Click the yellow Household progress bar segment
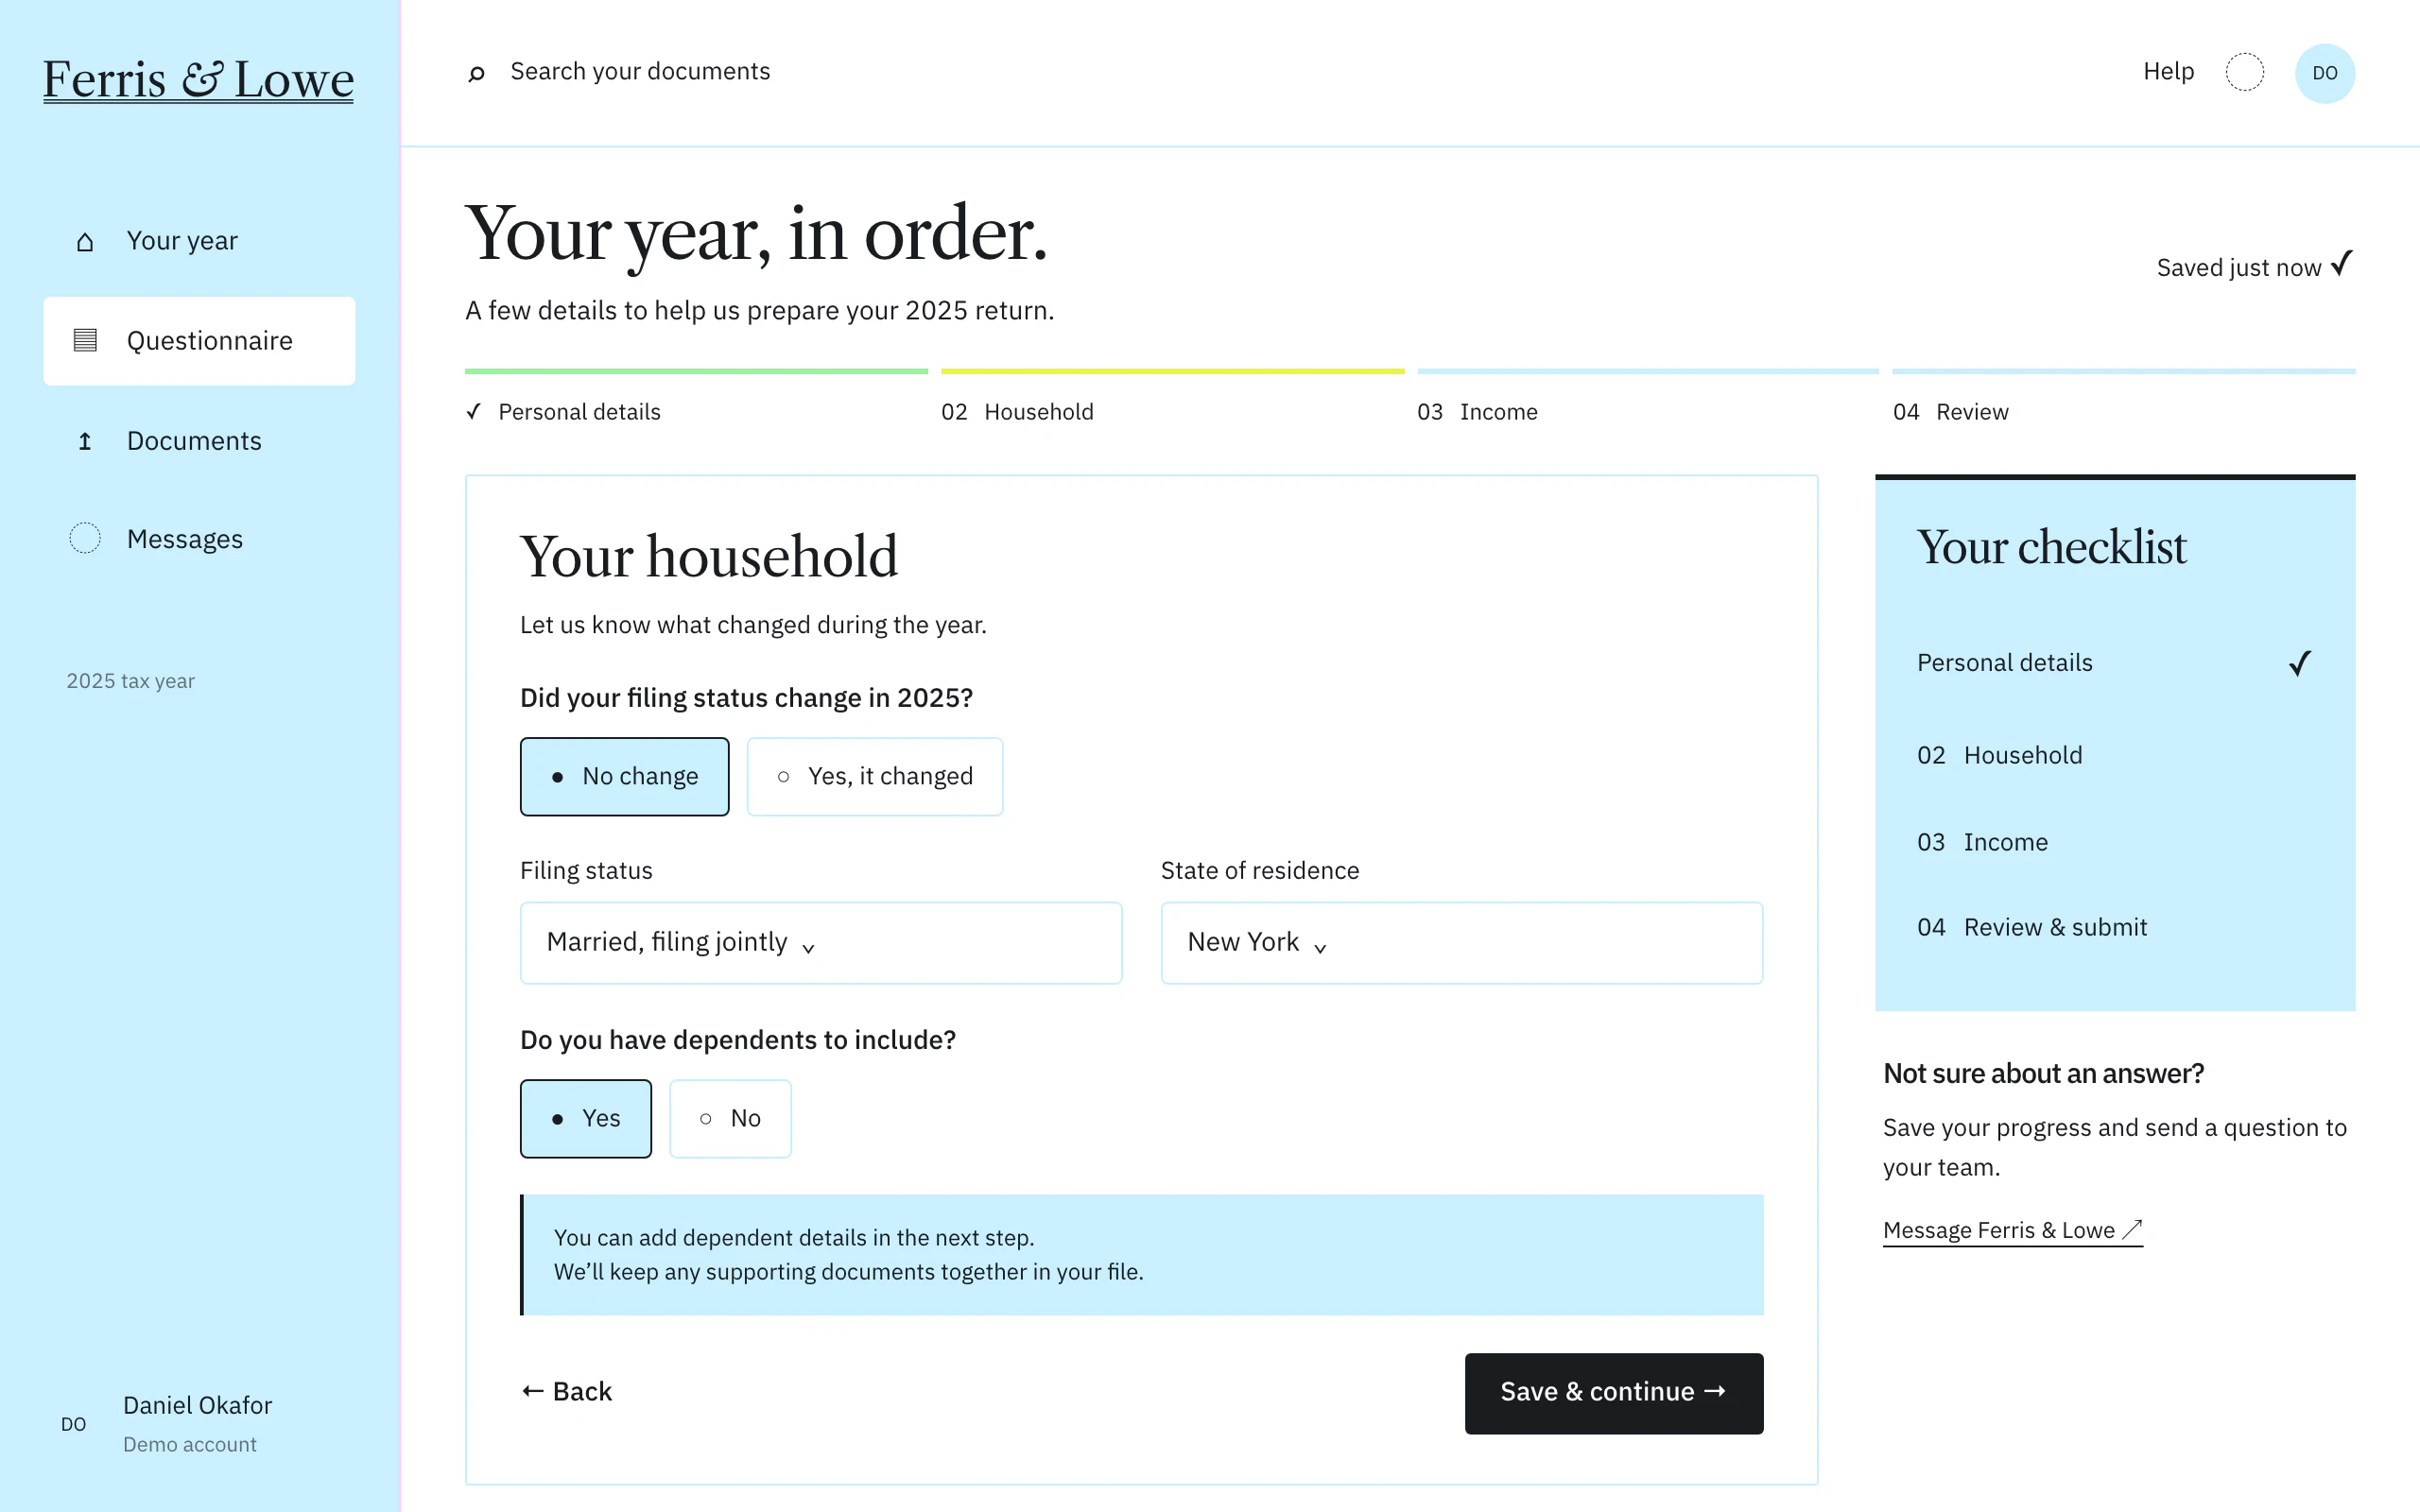The width and height of the screenshot is (2420, 1512). (1172, 371)
